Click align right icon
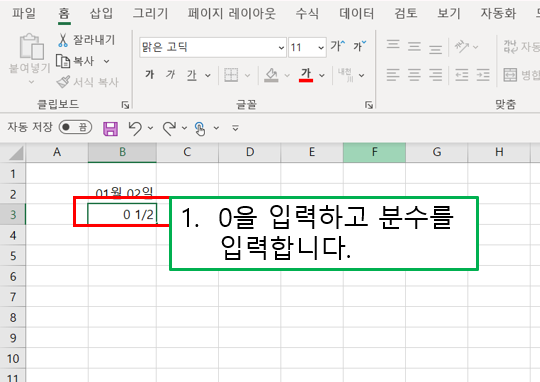The width and height of the screenshot is (540, 382). point(436,75)
